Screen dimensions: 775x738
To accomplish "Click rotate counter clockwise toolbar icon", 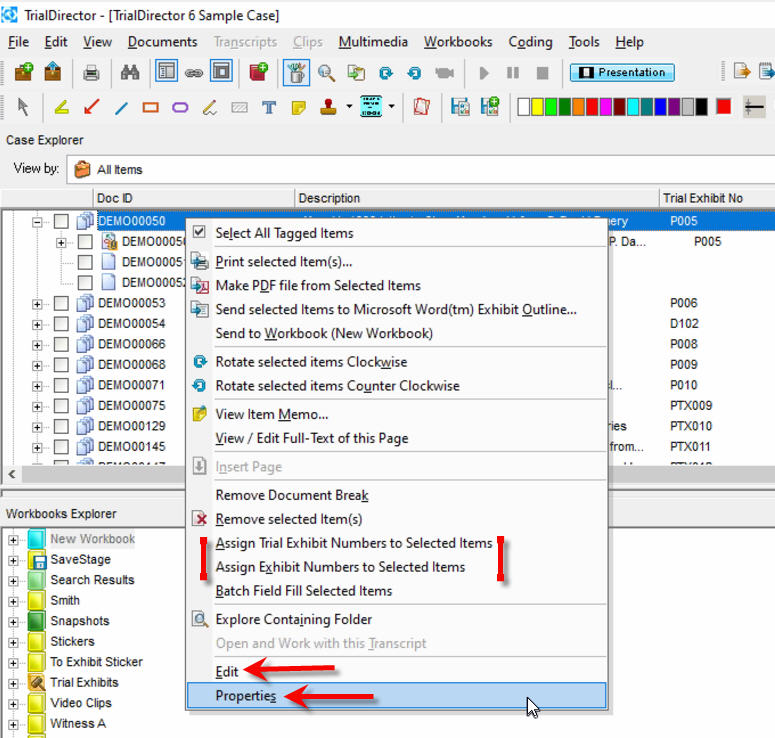I will [414, 73].
